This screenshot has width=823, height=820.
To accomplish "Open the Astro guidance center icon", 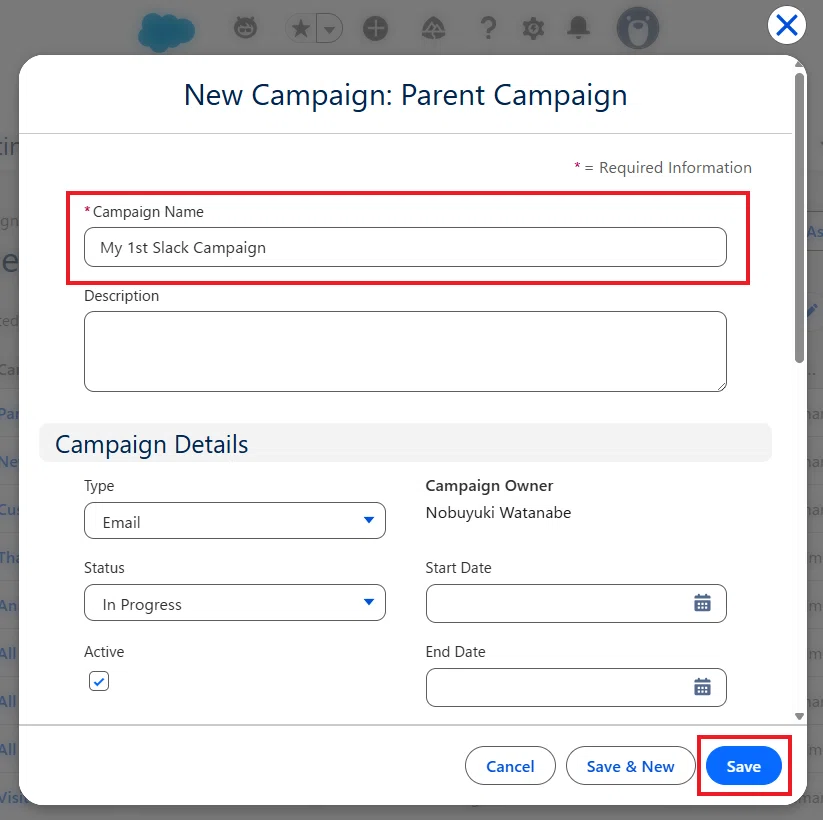I will [x=245, y=28].
